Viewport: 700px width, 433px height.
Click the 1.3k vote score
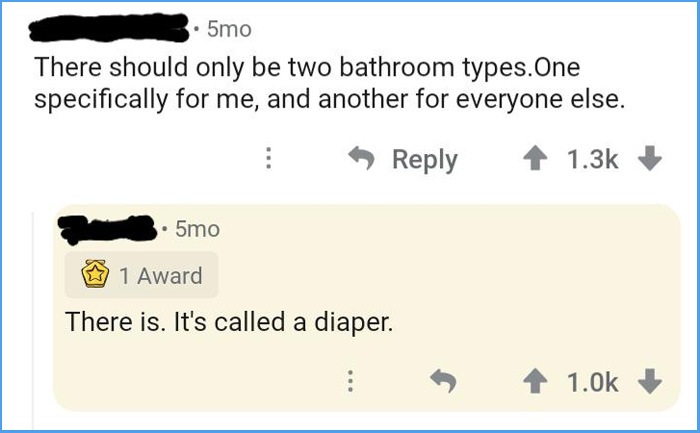tap(593, 160)
